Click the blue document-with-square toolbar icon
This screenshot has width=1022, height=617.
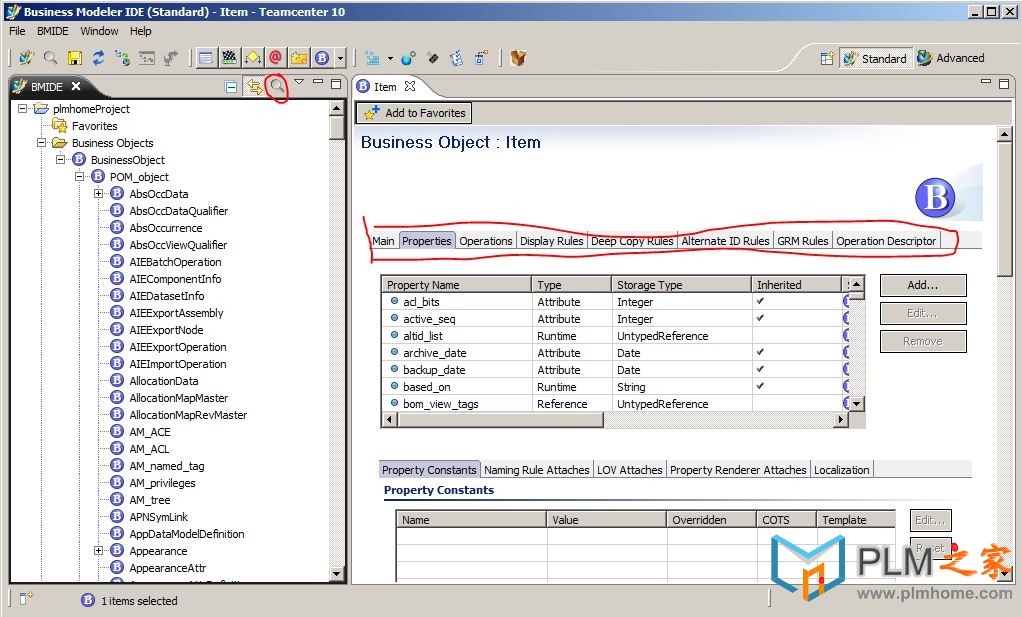tap(481, 58)
